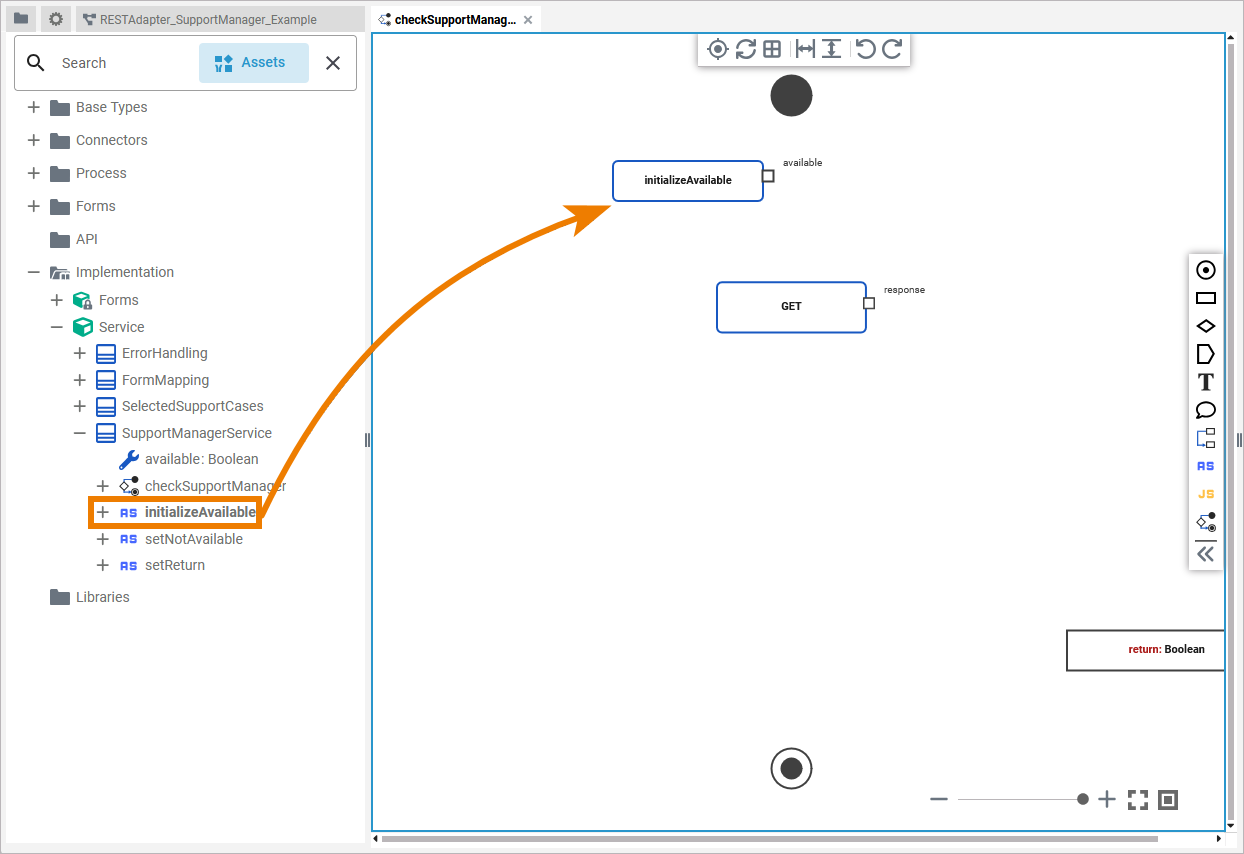The width and height of the screenshot is (1244, 854).
Task: Click the return: Boolean parameter box
Action: coord(1146,650)
